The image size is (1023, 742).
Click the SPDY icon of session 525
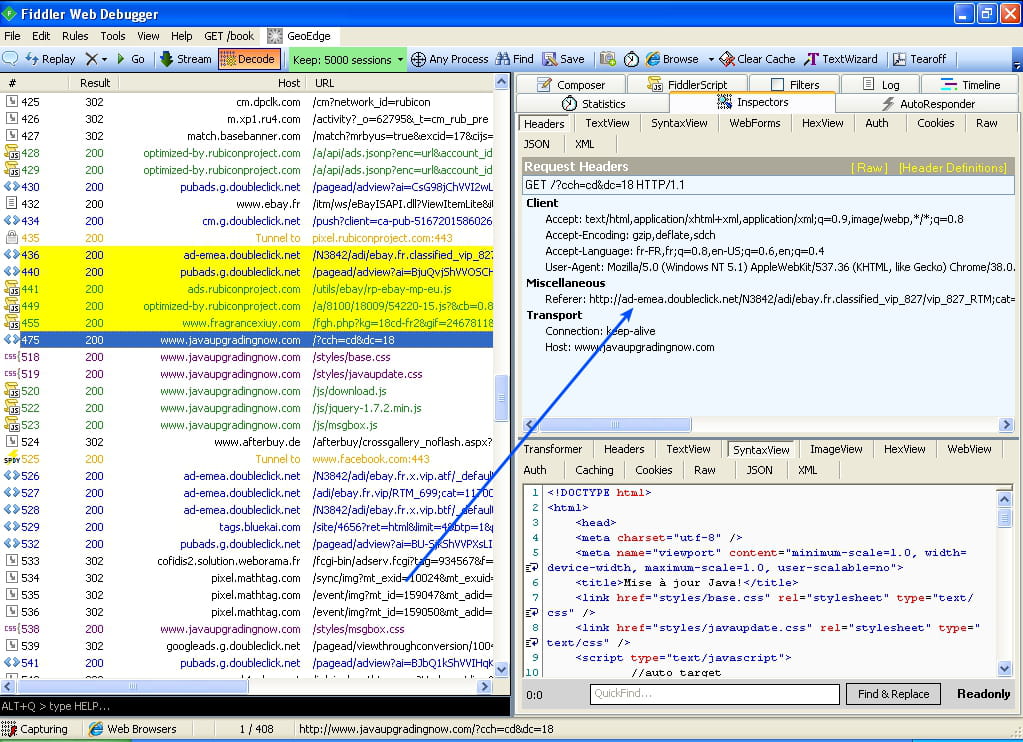pos(11,459)
